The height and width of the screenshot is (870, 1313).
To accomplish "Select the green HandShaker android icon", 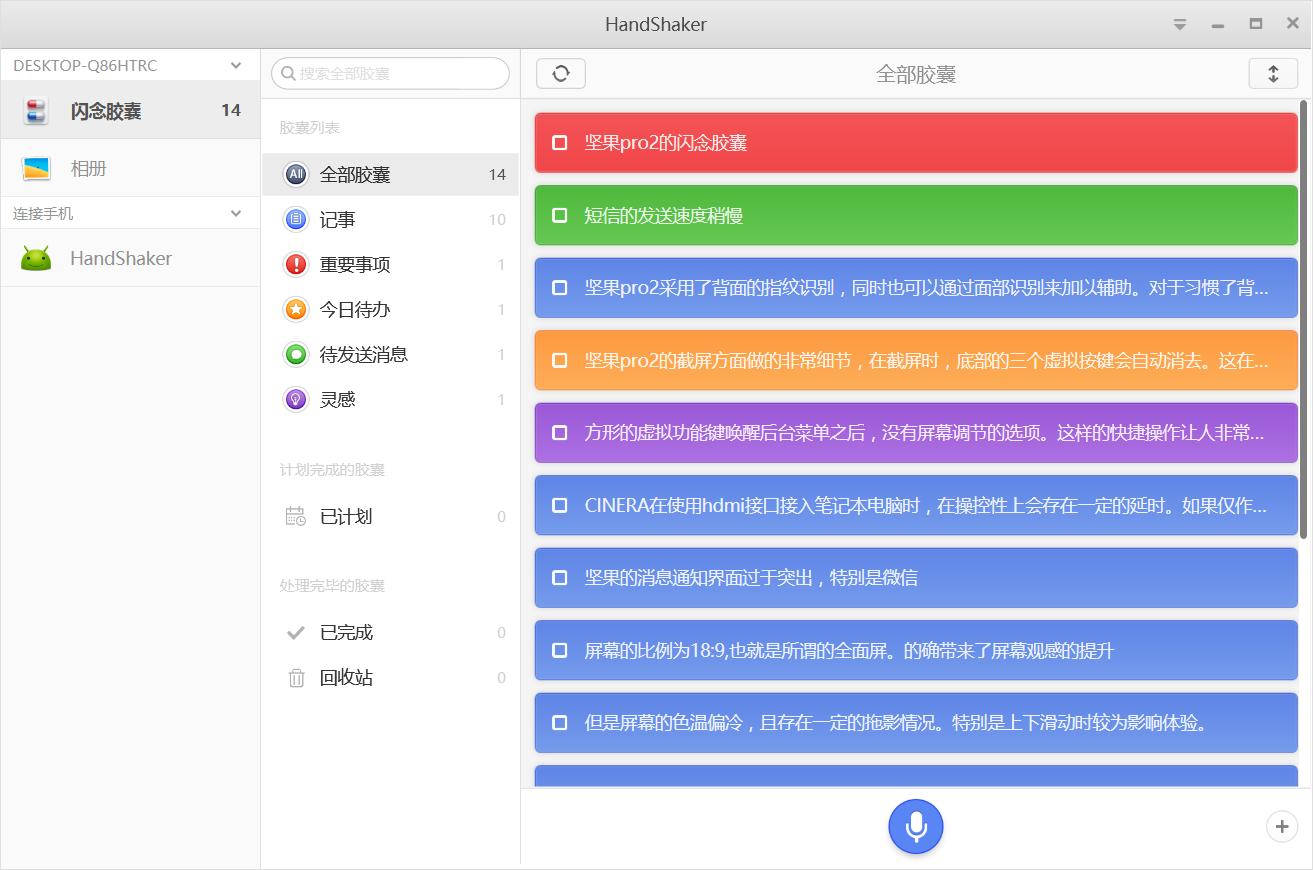I will (x=36, y=258).
